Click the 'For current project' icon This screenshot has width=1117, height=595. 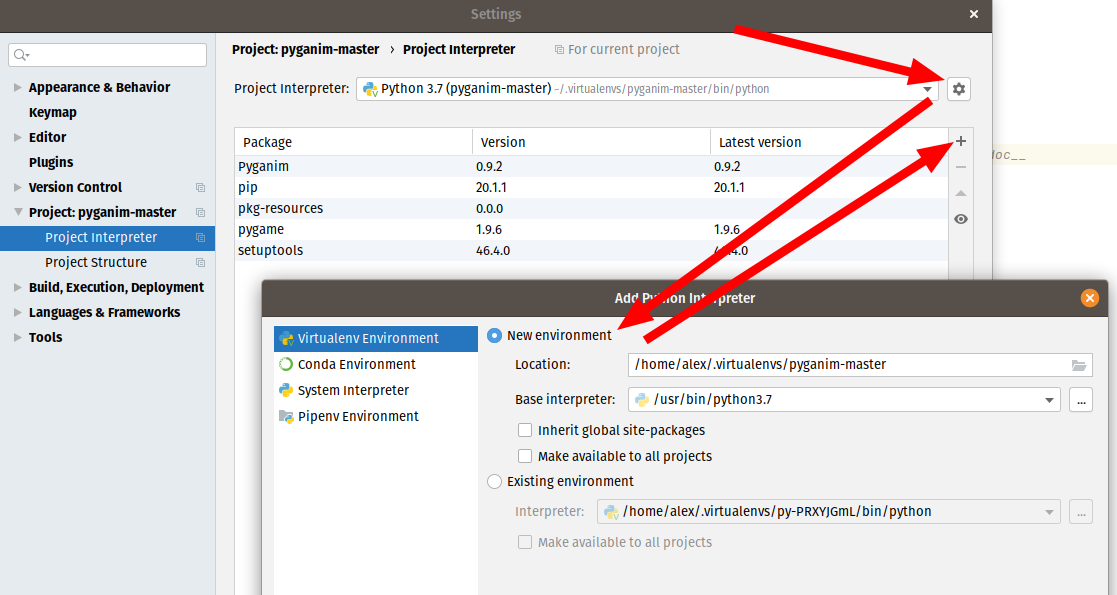559,49
